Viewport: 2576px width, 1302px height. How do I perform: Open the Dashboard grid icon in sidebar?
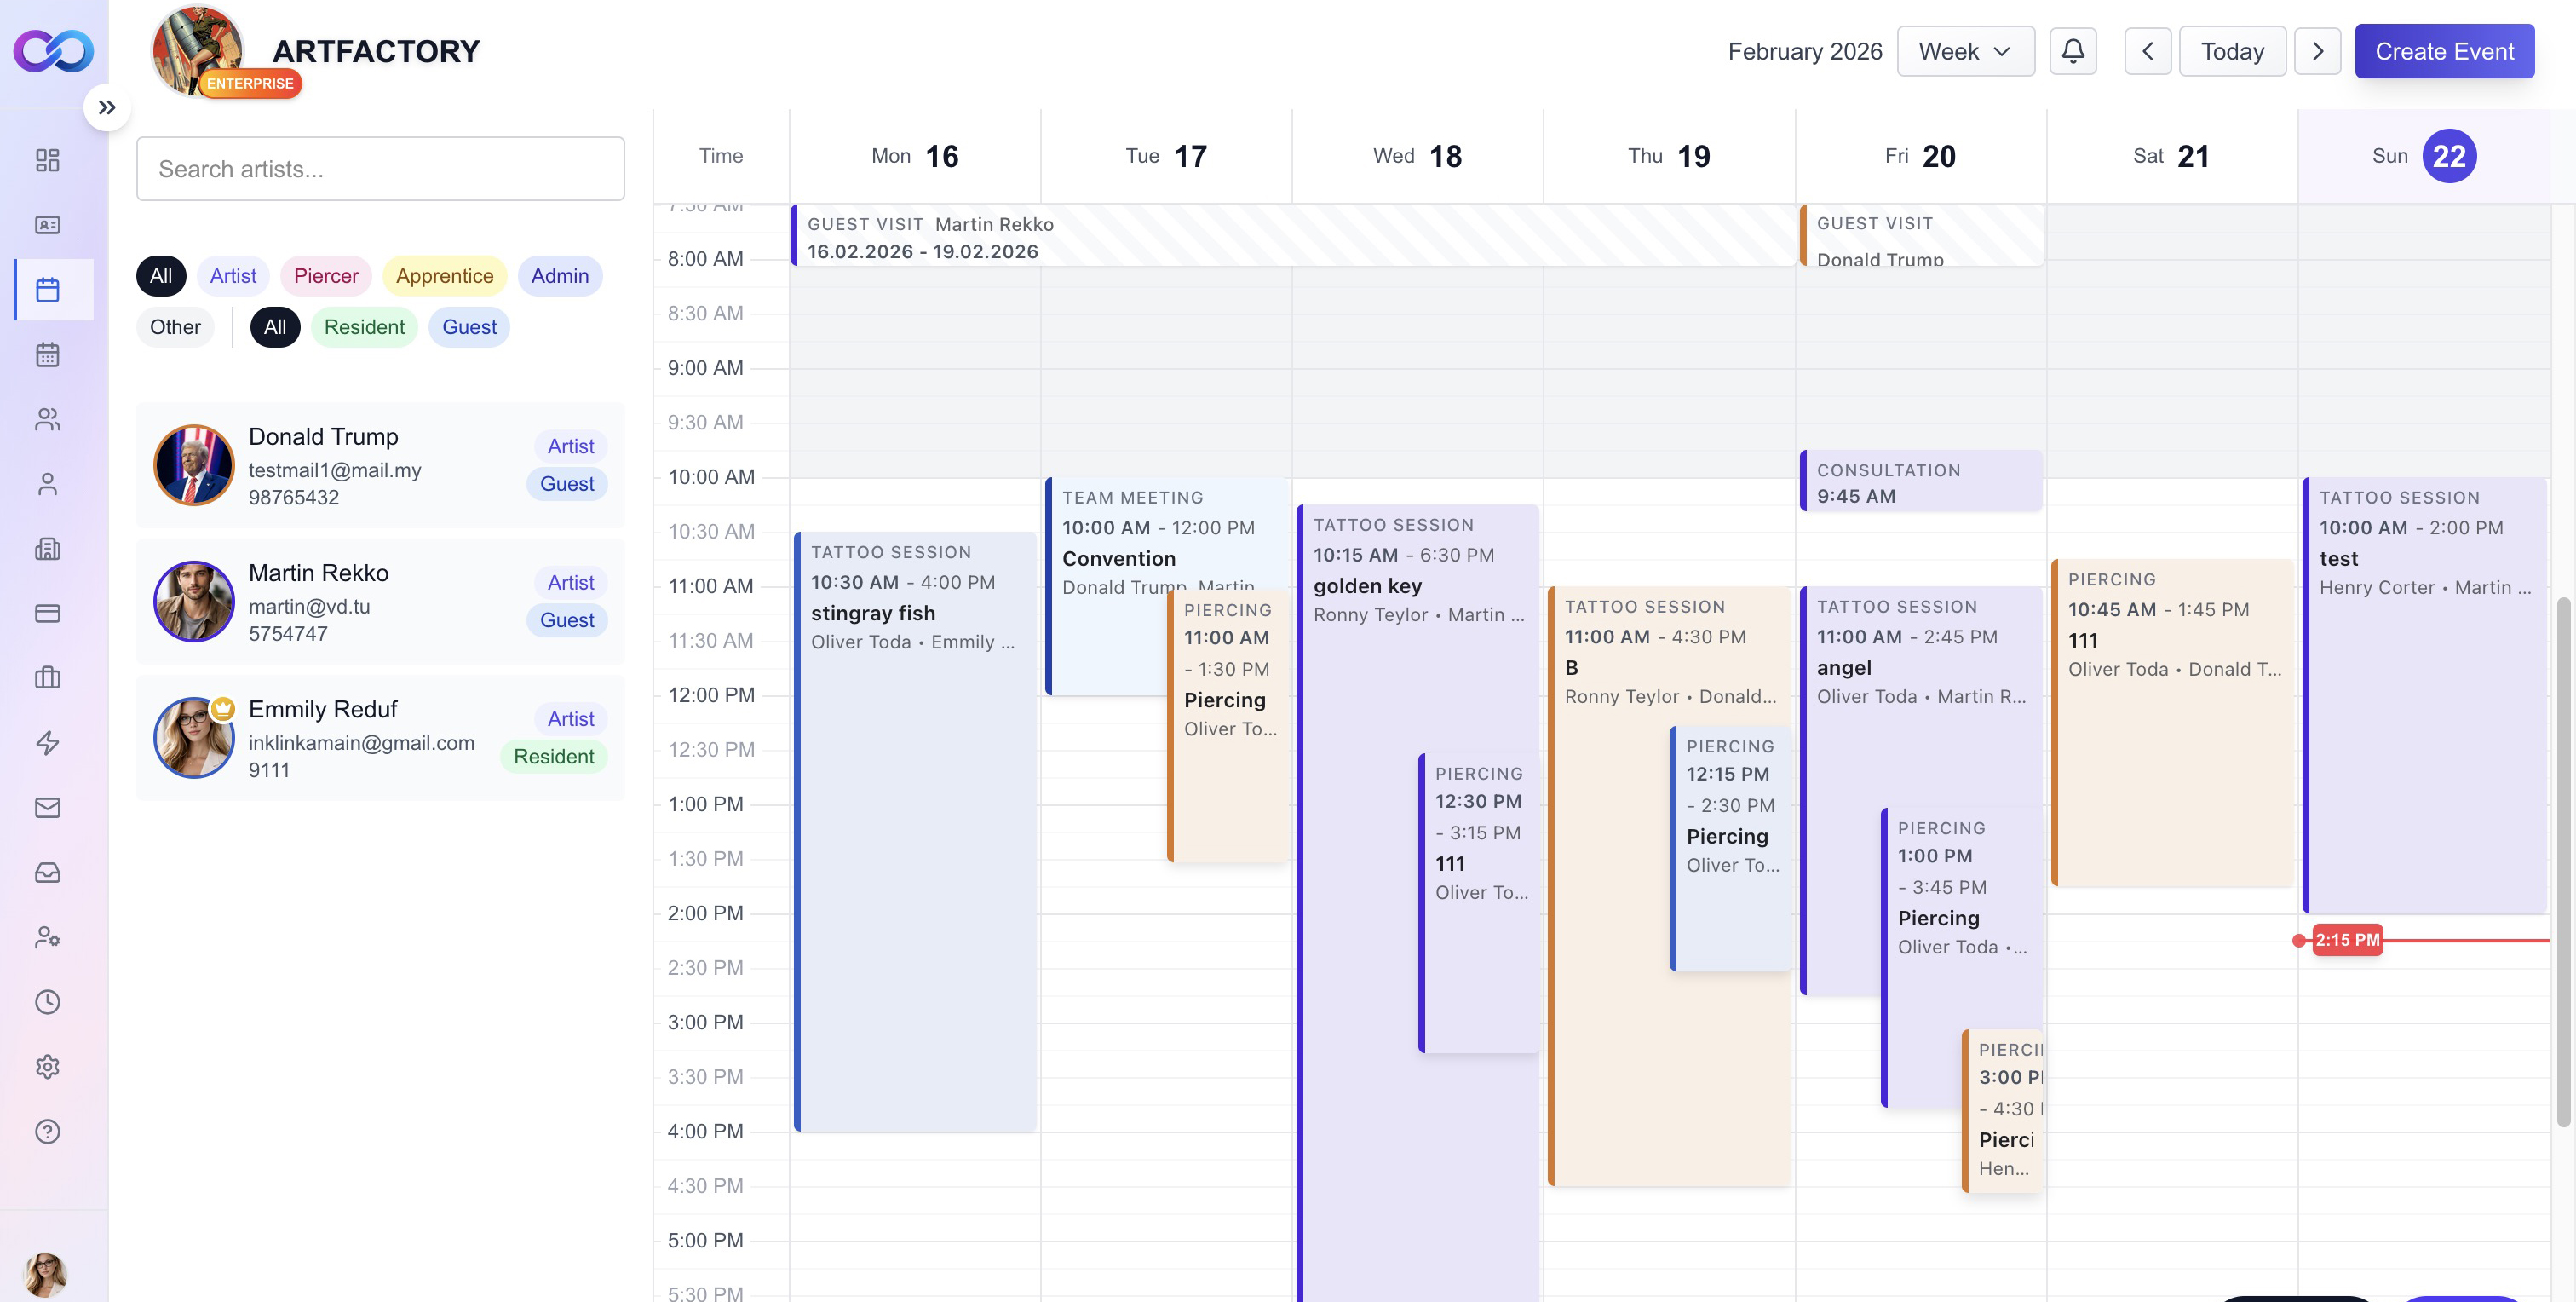[47, 160]
